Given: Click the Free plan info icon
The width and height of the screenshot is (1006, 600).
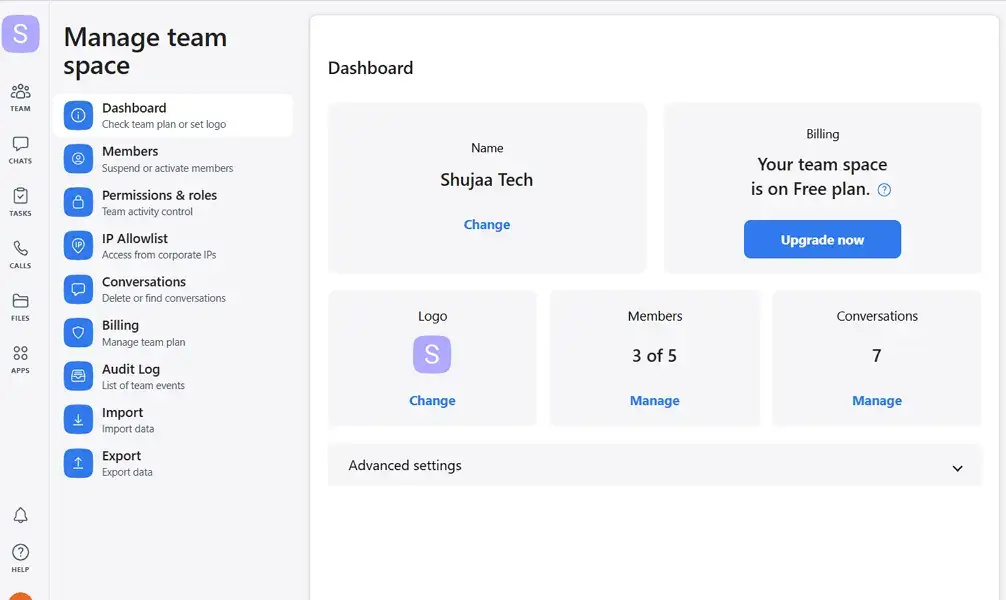Looking at the screenshot, I should pyautogui.click(x=884, y=190).
